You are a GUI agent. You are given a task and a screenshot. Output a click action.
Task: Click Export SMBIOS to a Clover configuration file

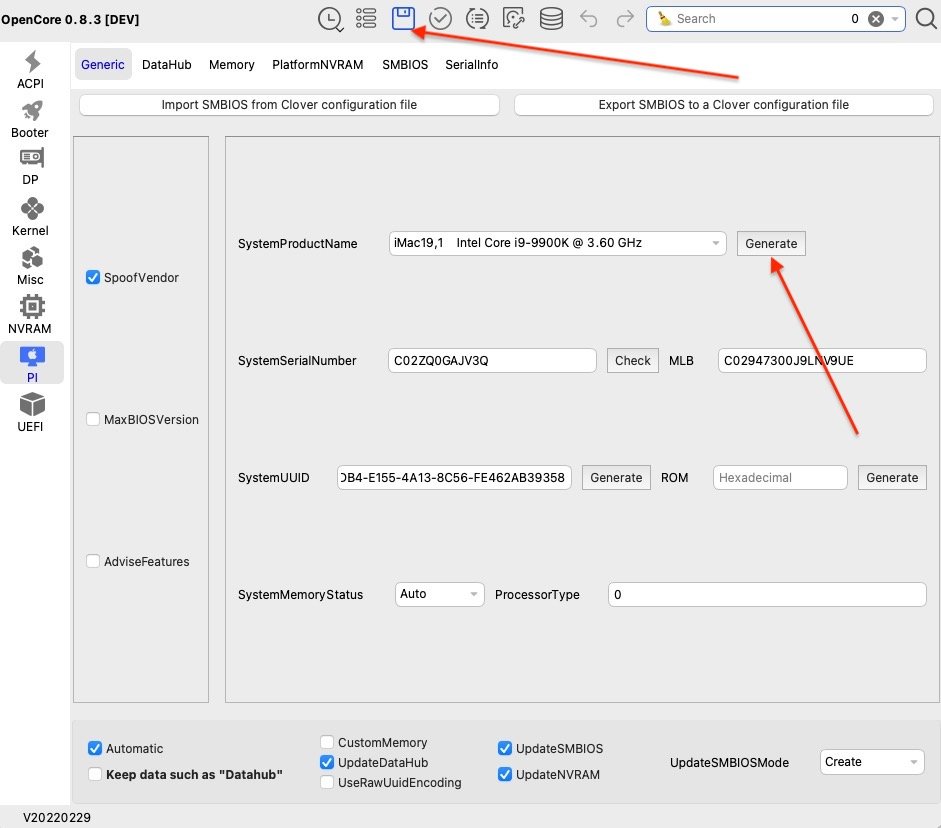click(x=724, y=104)
